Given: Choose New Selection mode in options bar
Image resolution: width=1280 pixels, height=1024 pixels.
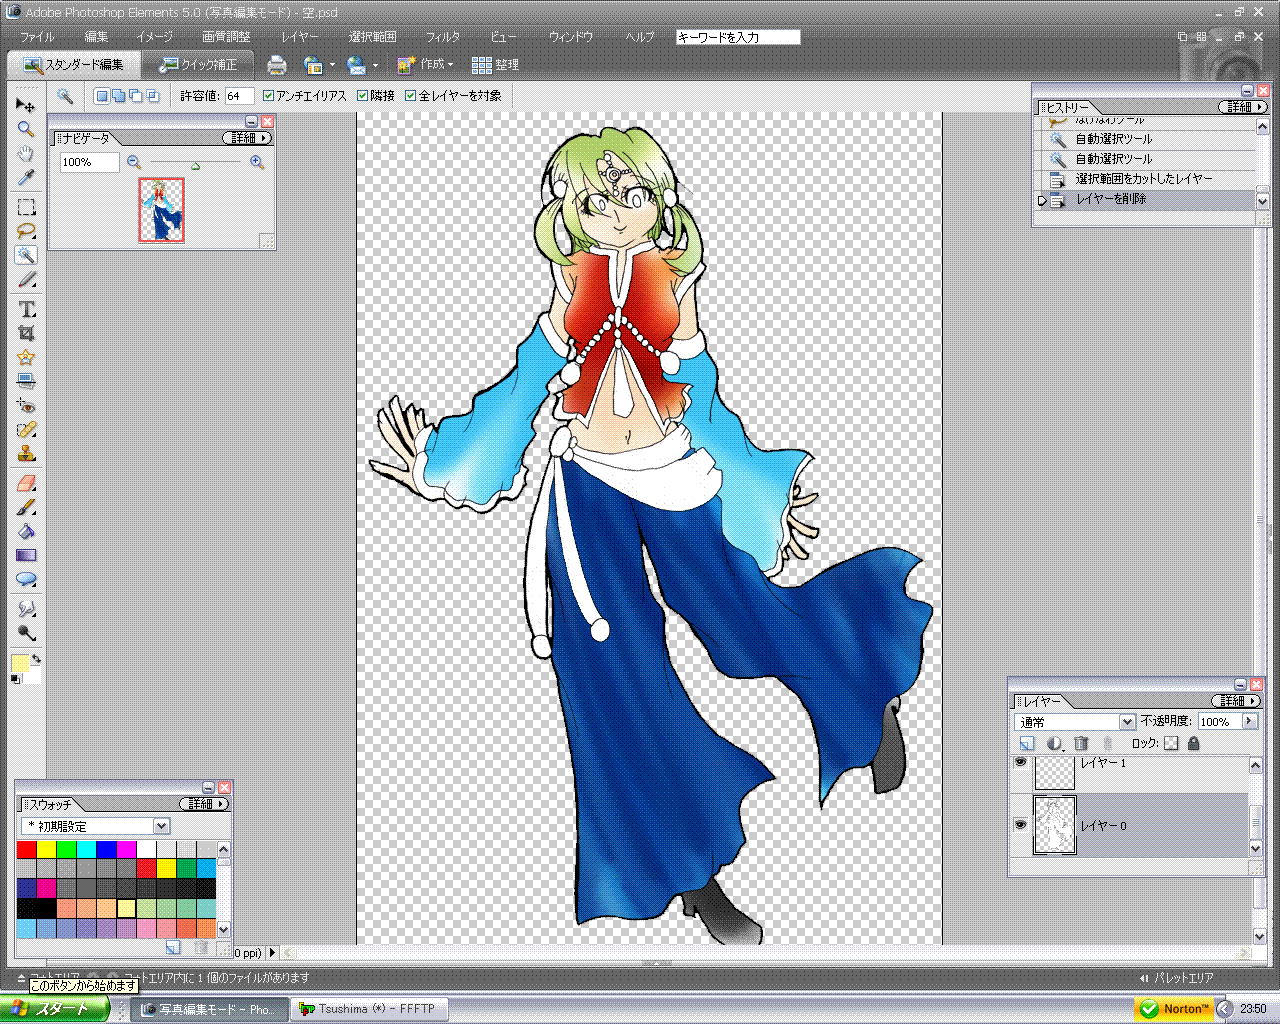Looking at the screenshot, I should 101,96.
